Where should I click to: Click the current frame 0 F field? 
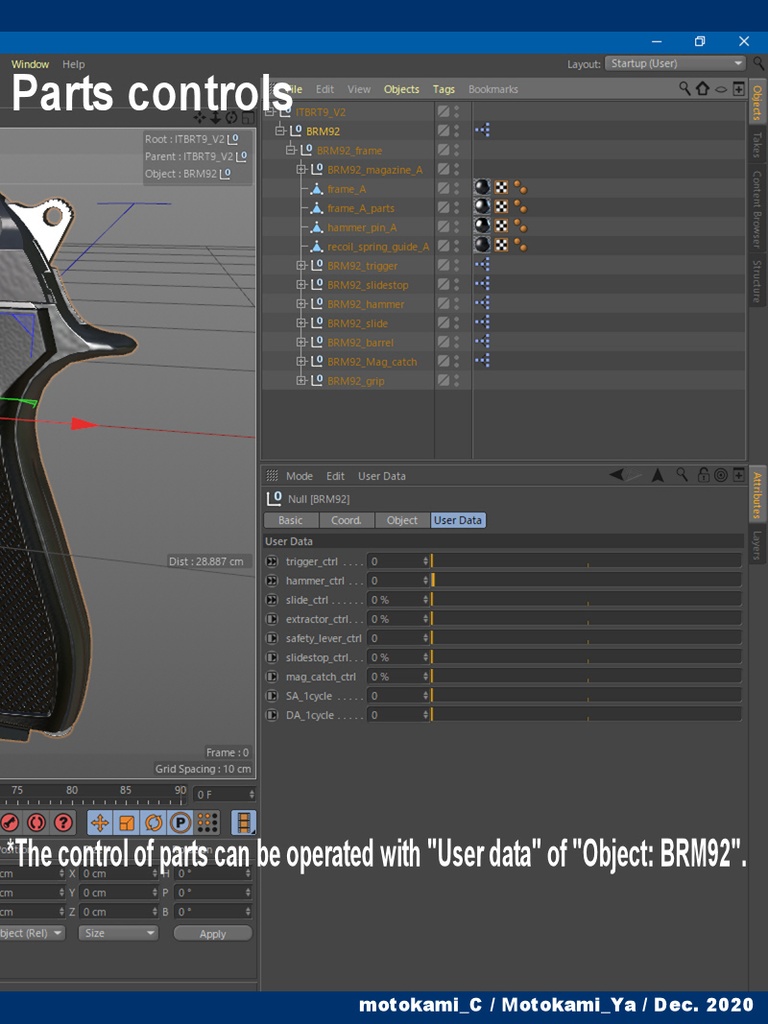(x=225, y=794)
